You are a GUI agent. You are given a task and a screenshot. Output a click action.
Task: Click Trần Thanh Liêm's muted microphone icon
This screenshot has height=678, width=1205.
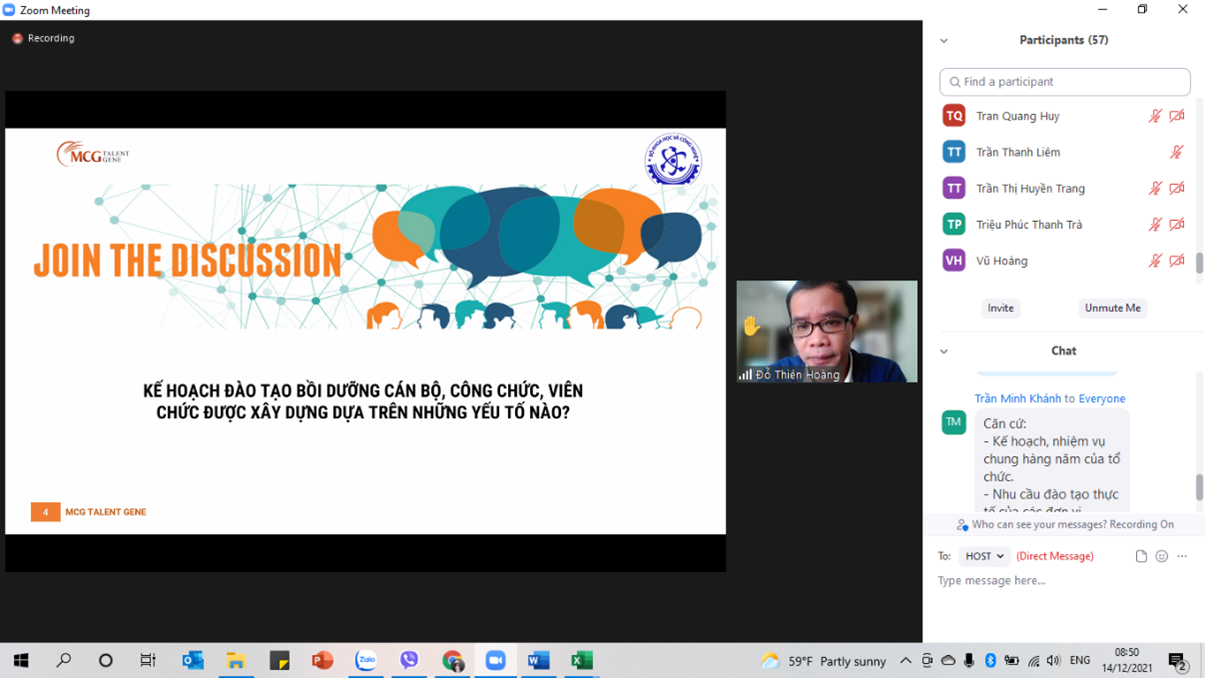(1177, 152)
